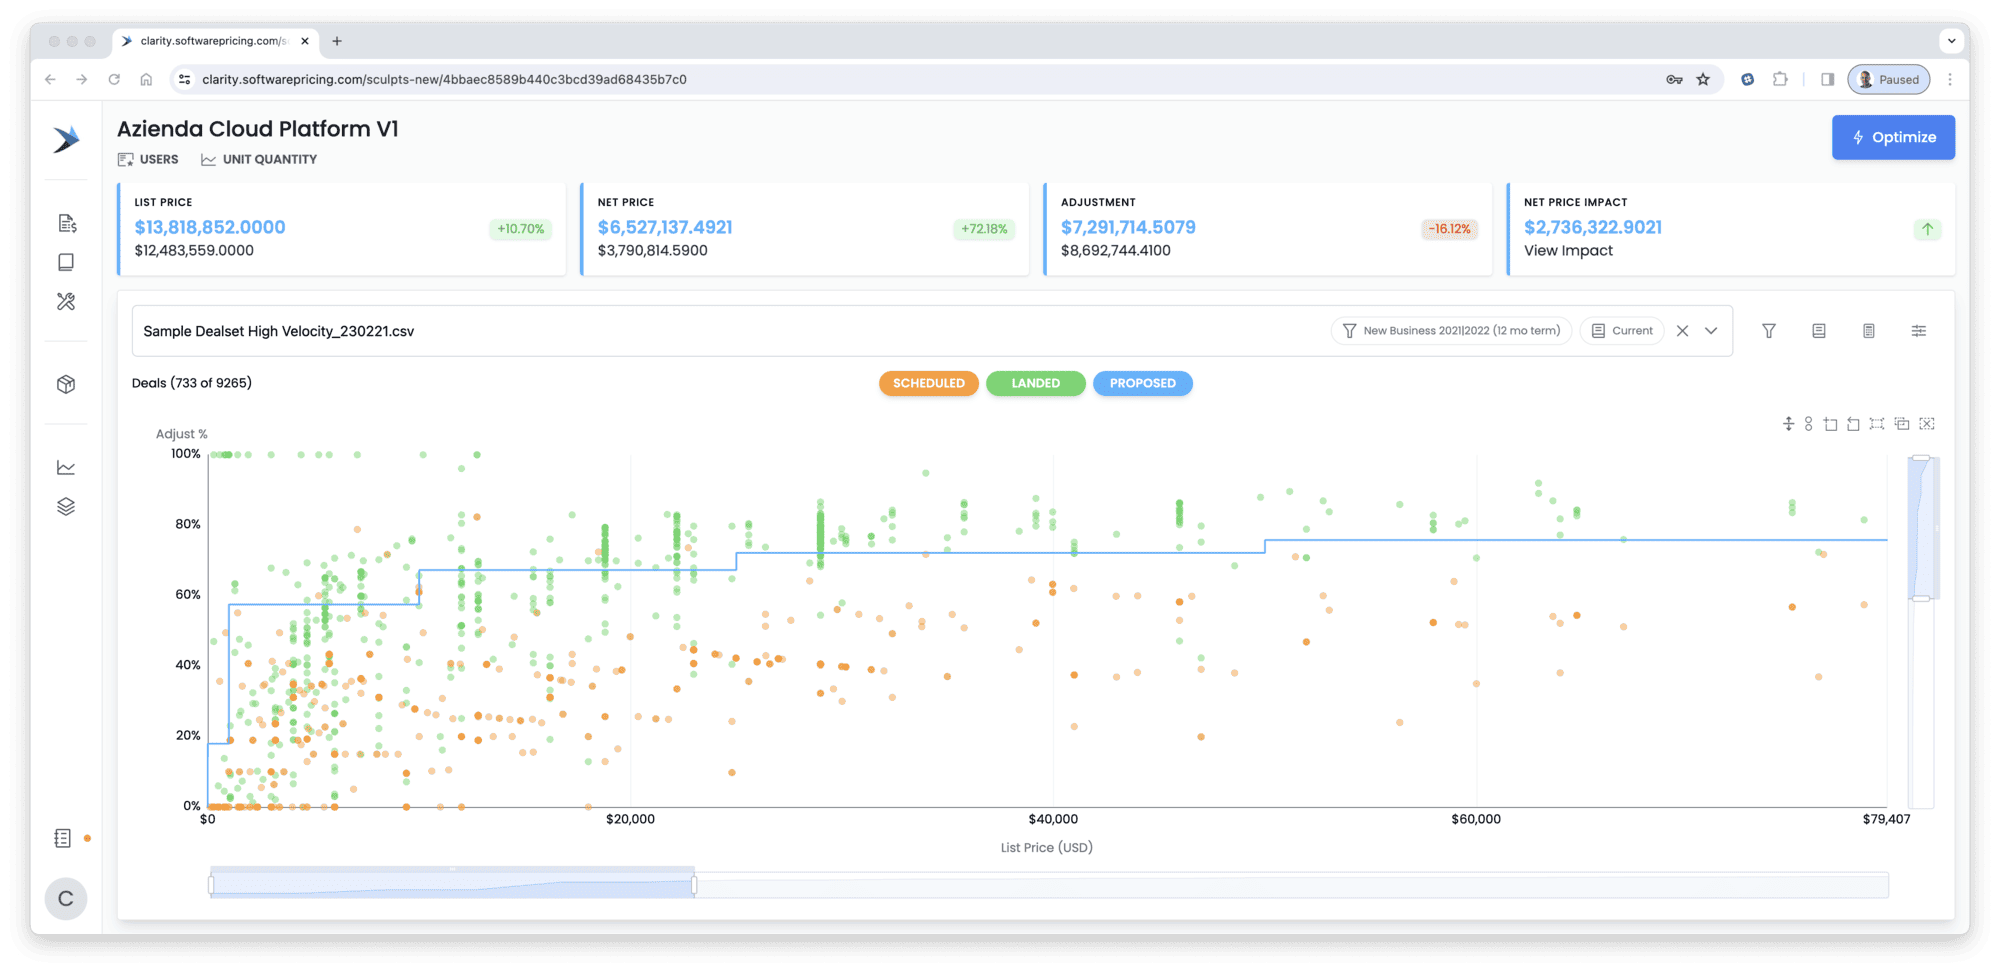Expand the tab search chevron
Viewport: 2000px width, 972px height.
pyautogui.click(x=1951, y=41)
